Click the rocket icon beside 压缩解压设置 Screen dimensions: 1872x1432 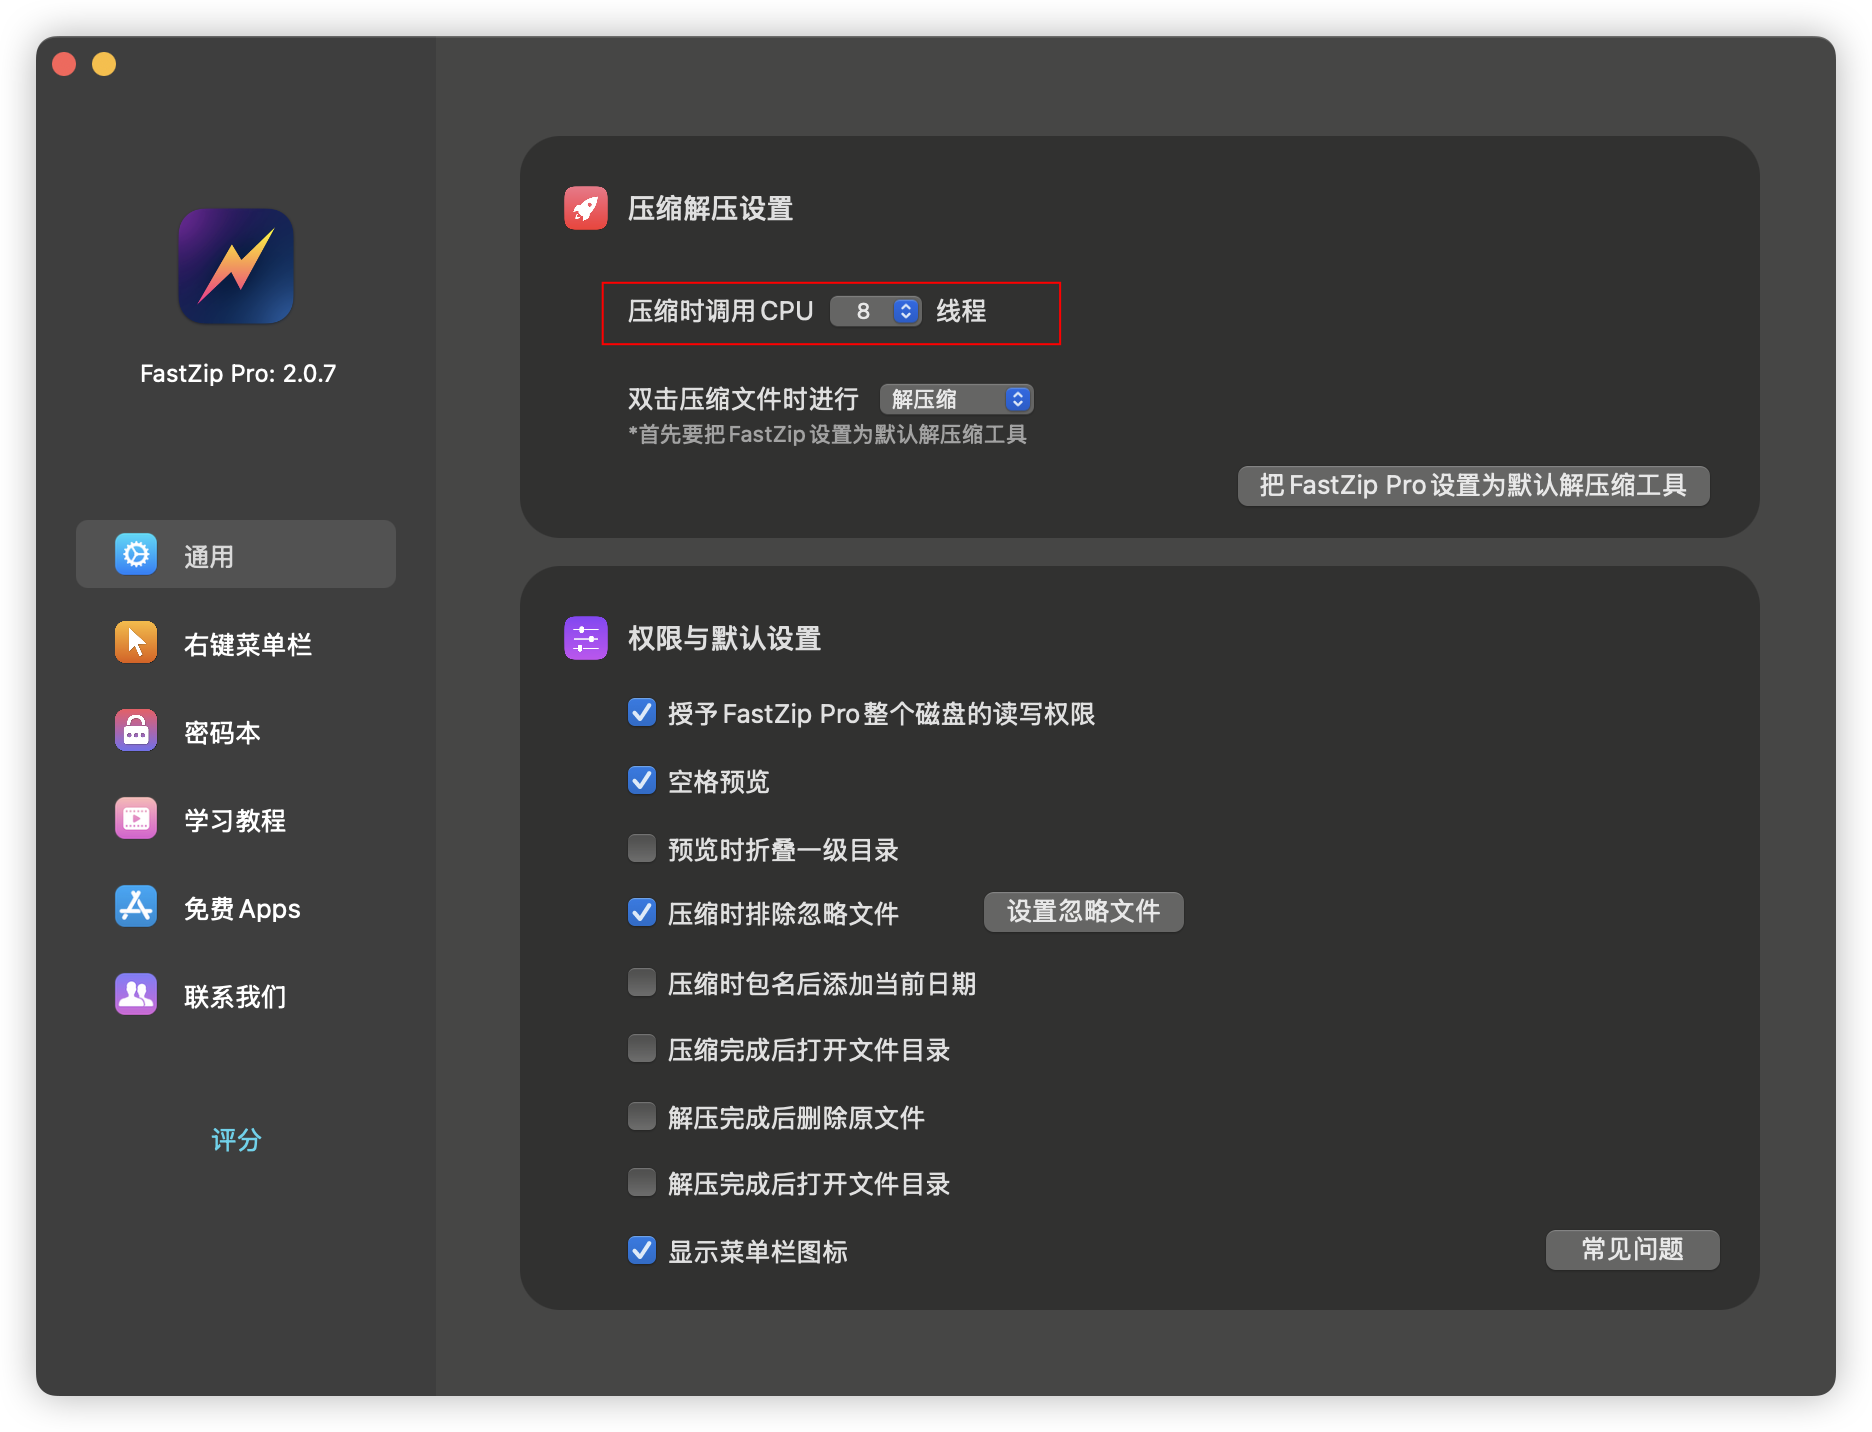(x=586, y=208)
